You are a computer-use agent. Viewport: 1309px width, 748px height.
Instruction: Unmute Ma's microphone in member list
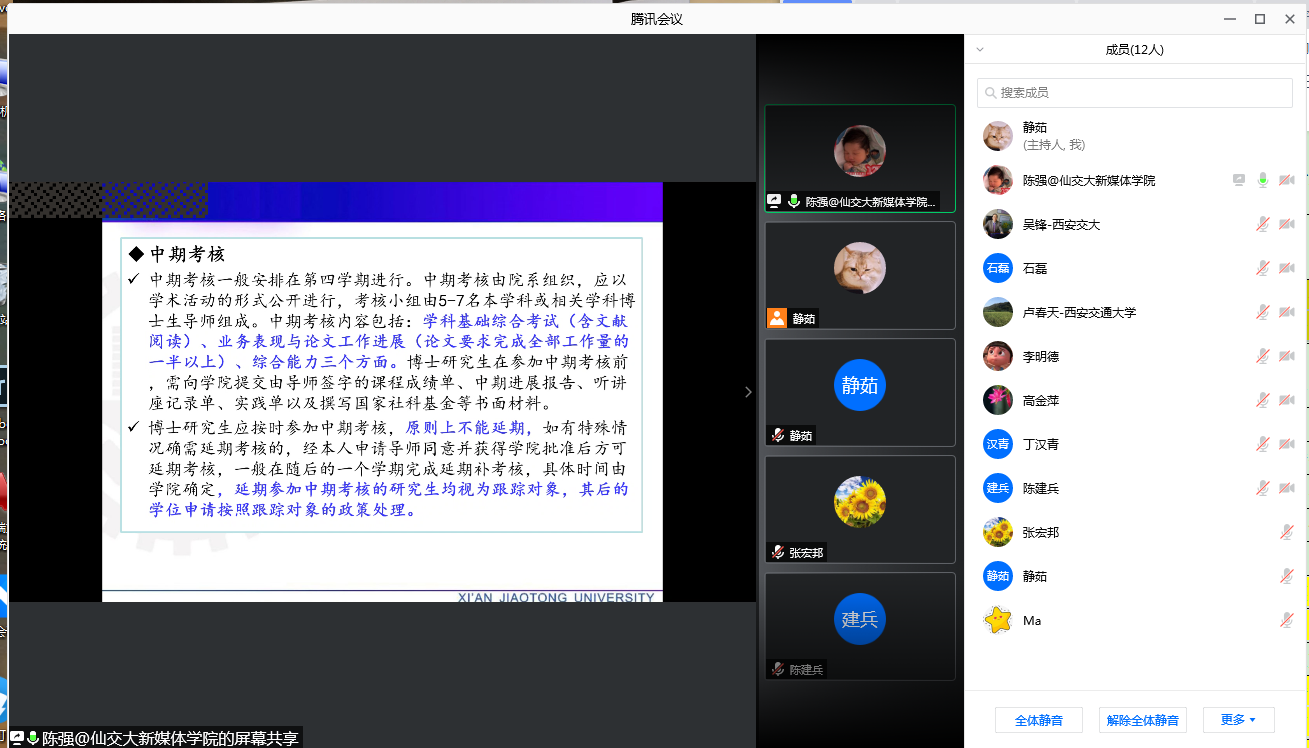pos(1286,621)
